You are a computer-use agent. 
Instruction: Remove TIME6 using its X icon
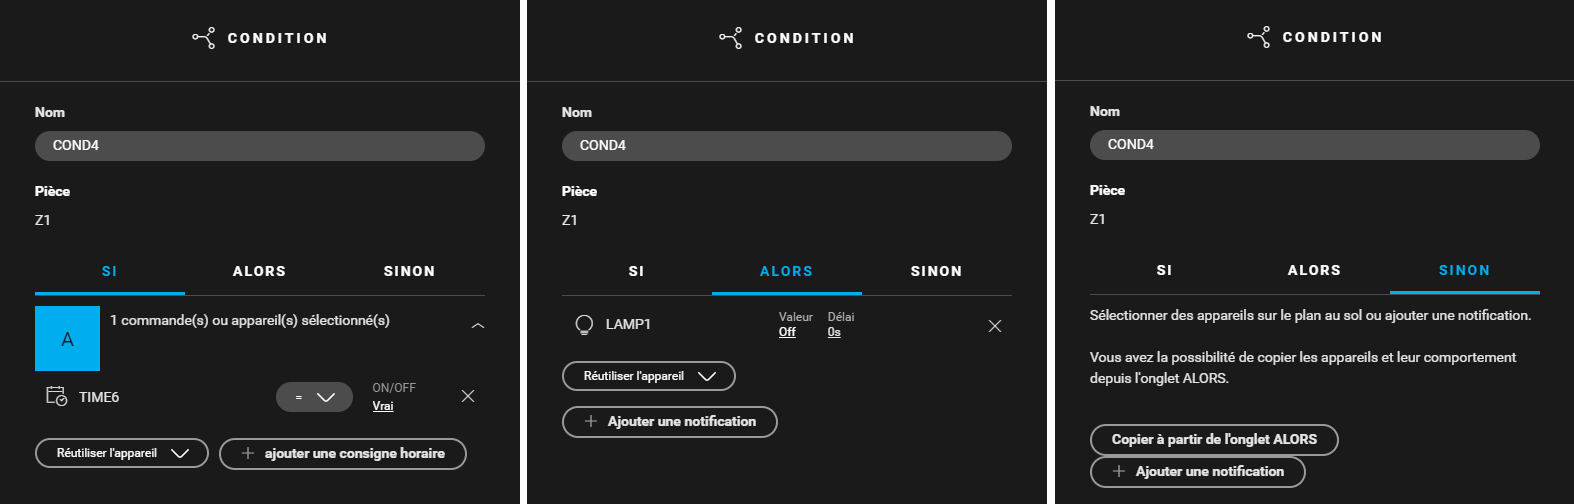[468, 396]
